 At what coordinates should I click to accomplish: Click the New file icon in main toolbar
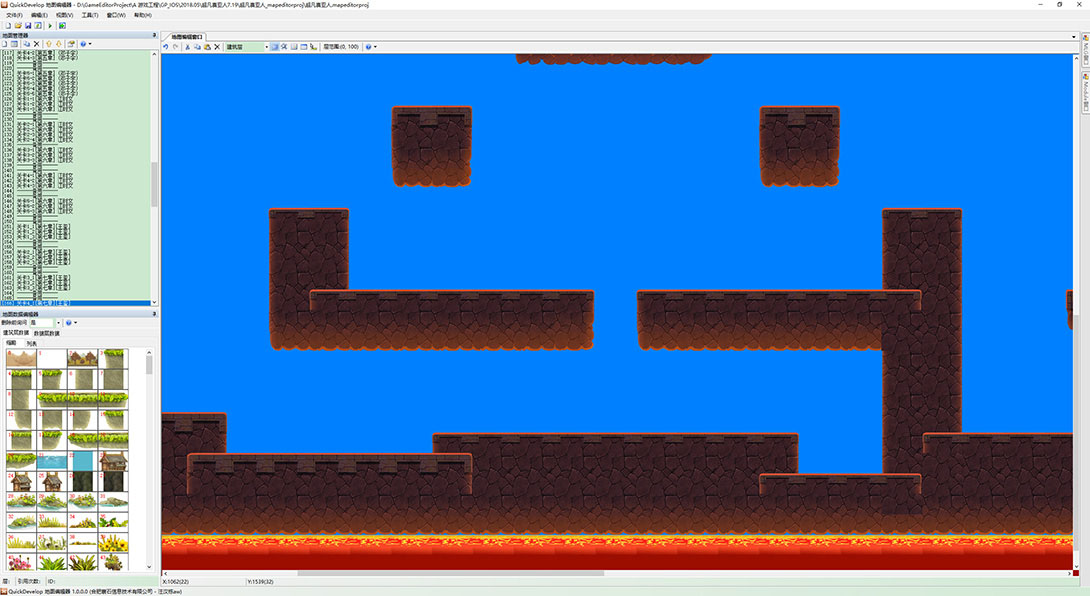(x=8, y=26)
